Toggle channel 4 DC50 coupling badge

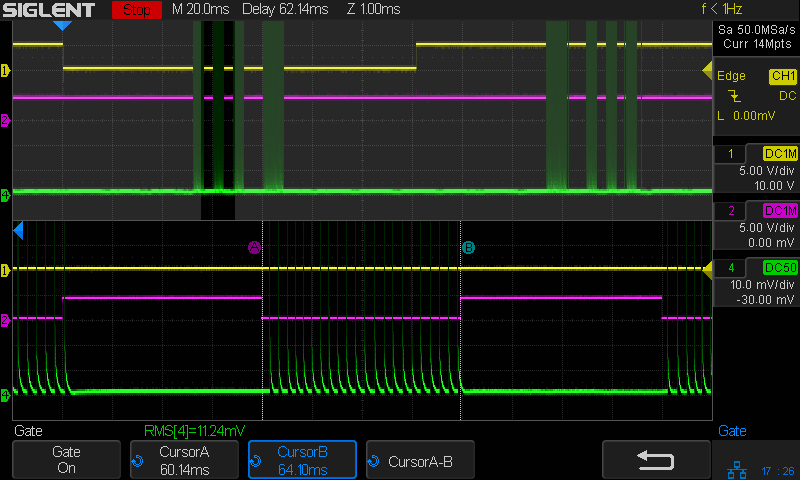pos(779,267)
